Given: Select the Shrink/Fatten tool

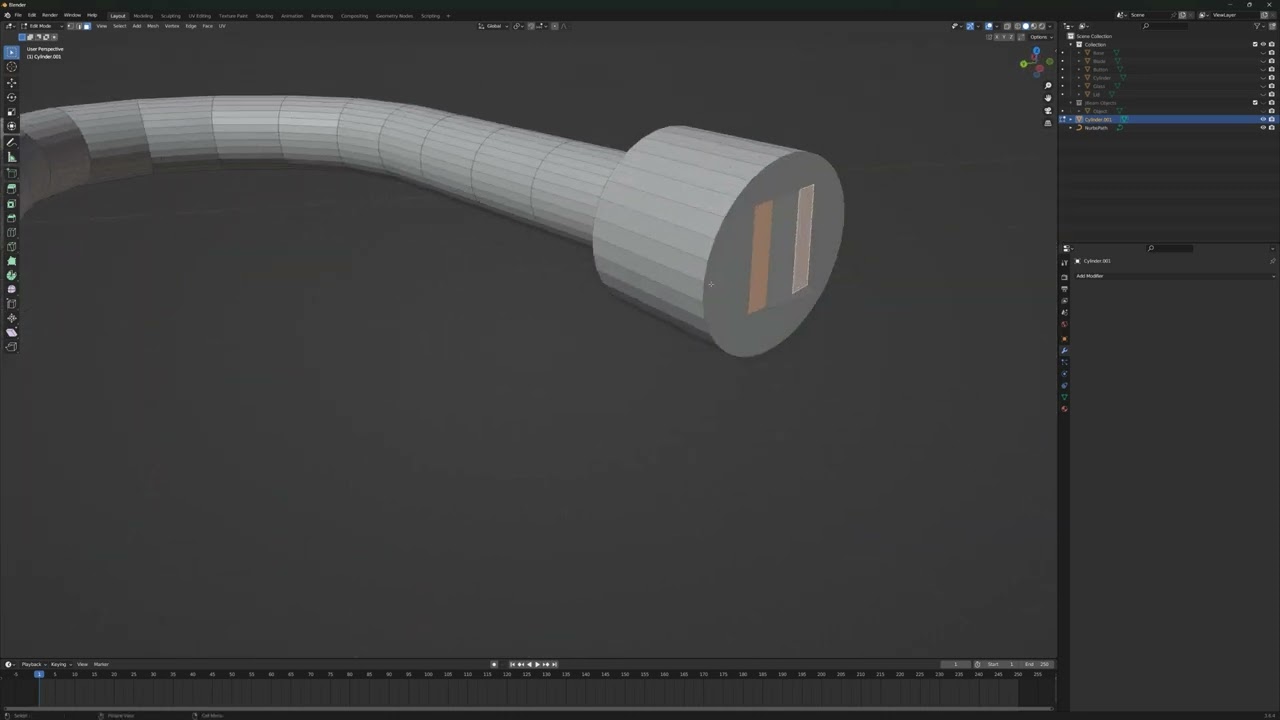Looking at the screenshot, I should [12, 318].
